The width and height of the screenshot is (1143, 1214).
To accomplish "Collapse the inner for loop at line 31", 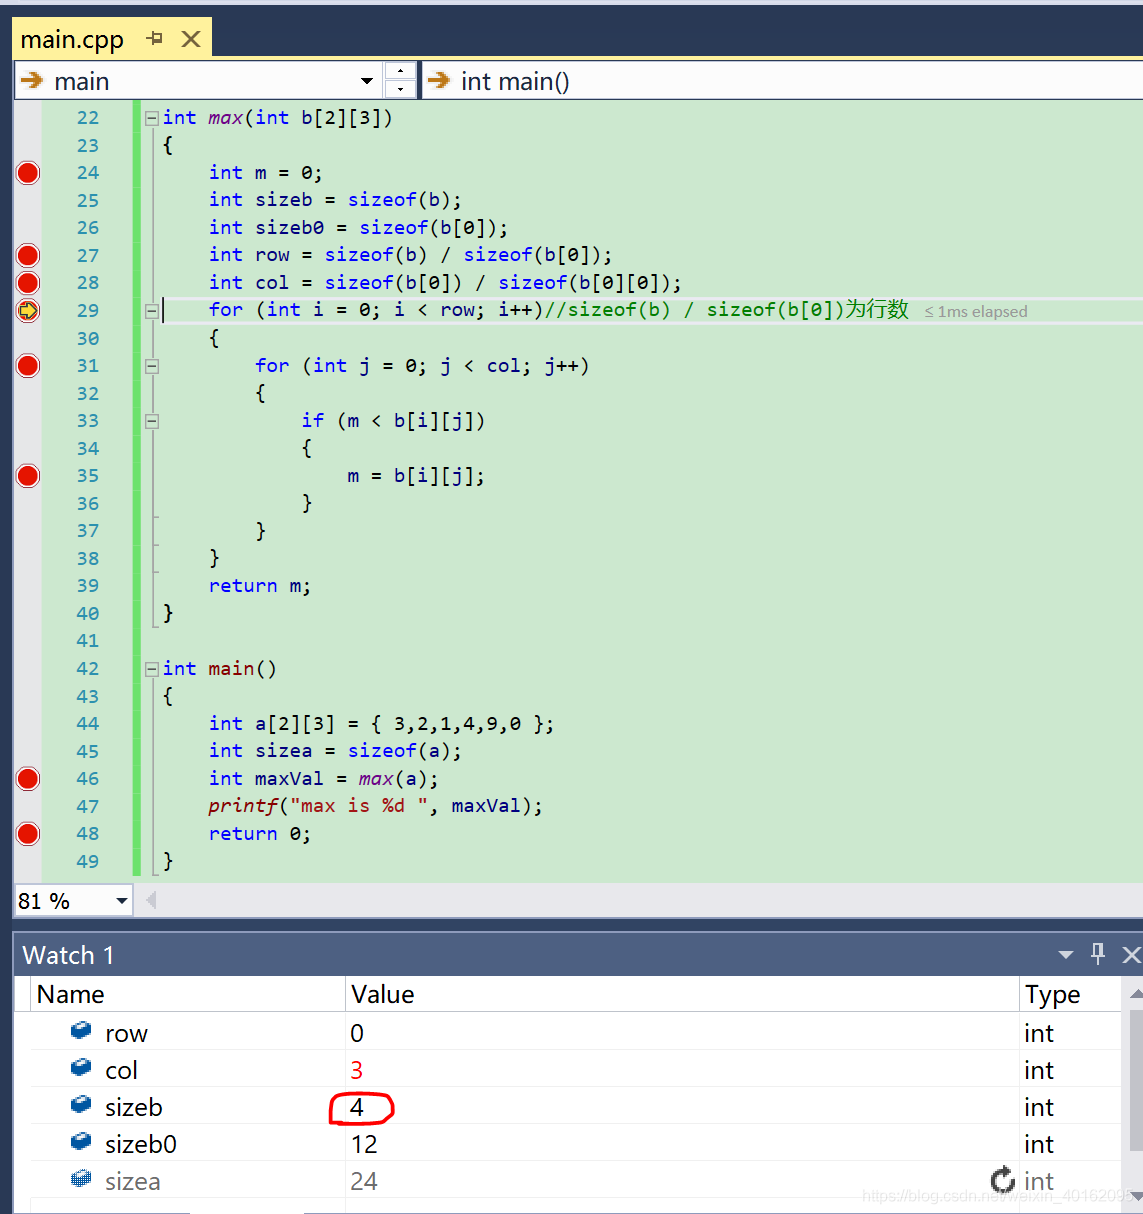I will (152, 366).
